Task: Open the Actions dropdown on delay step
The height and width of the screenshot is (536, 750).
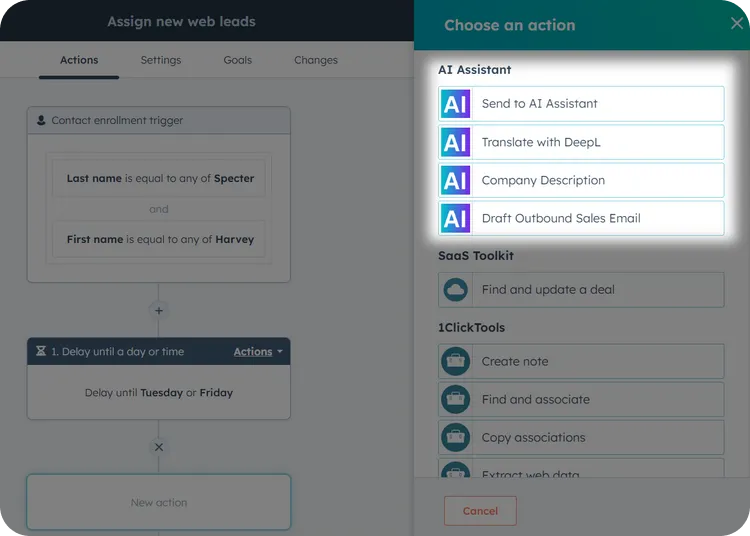Action: 258,352
